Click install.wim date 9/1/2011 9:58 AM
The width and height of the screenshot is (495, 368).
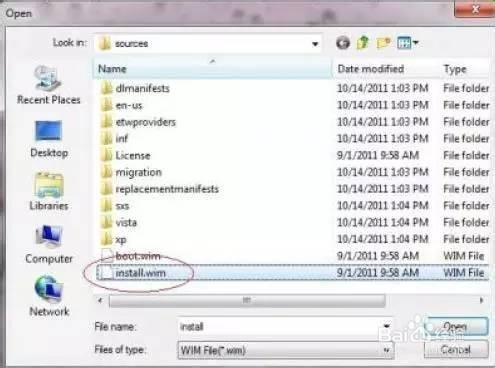coord(378,273)
